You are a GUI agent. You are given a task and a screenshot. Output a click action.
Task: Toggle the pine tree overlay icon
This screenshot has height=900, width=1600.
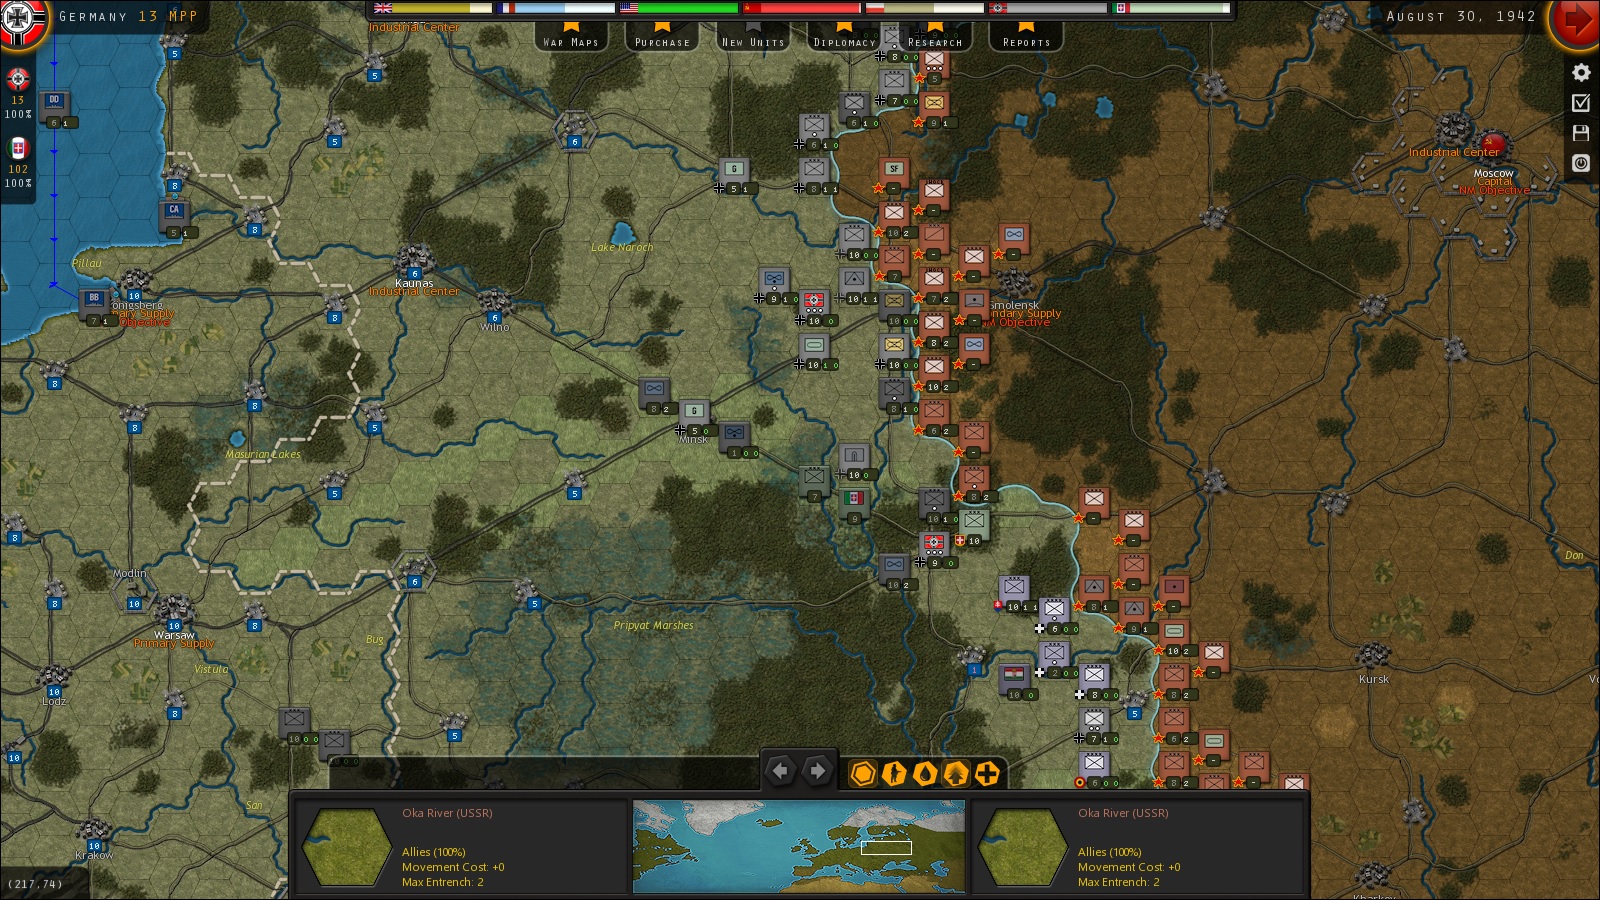tap(956, 773)
